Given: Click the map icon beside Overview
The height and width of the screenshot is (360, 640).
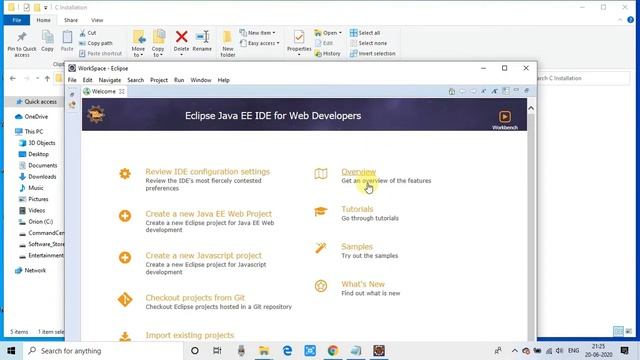Looking at the screenshot, I should (321, 173).
